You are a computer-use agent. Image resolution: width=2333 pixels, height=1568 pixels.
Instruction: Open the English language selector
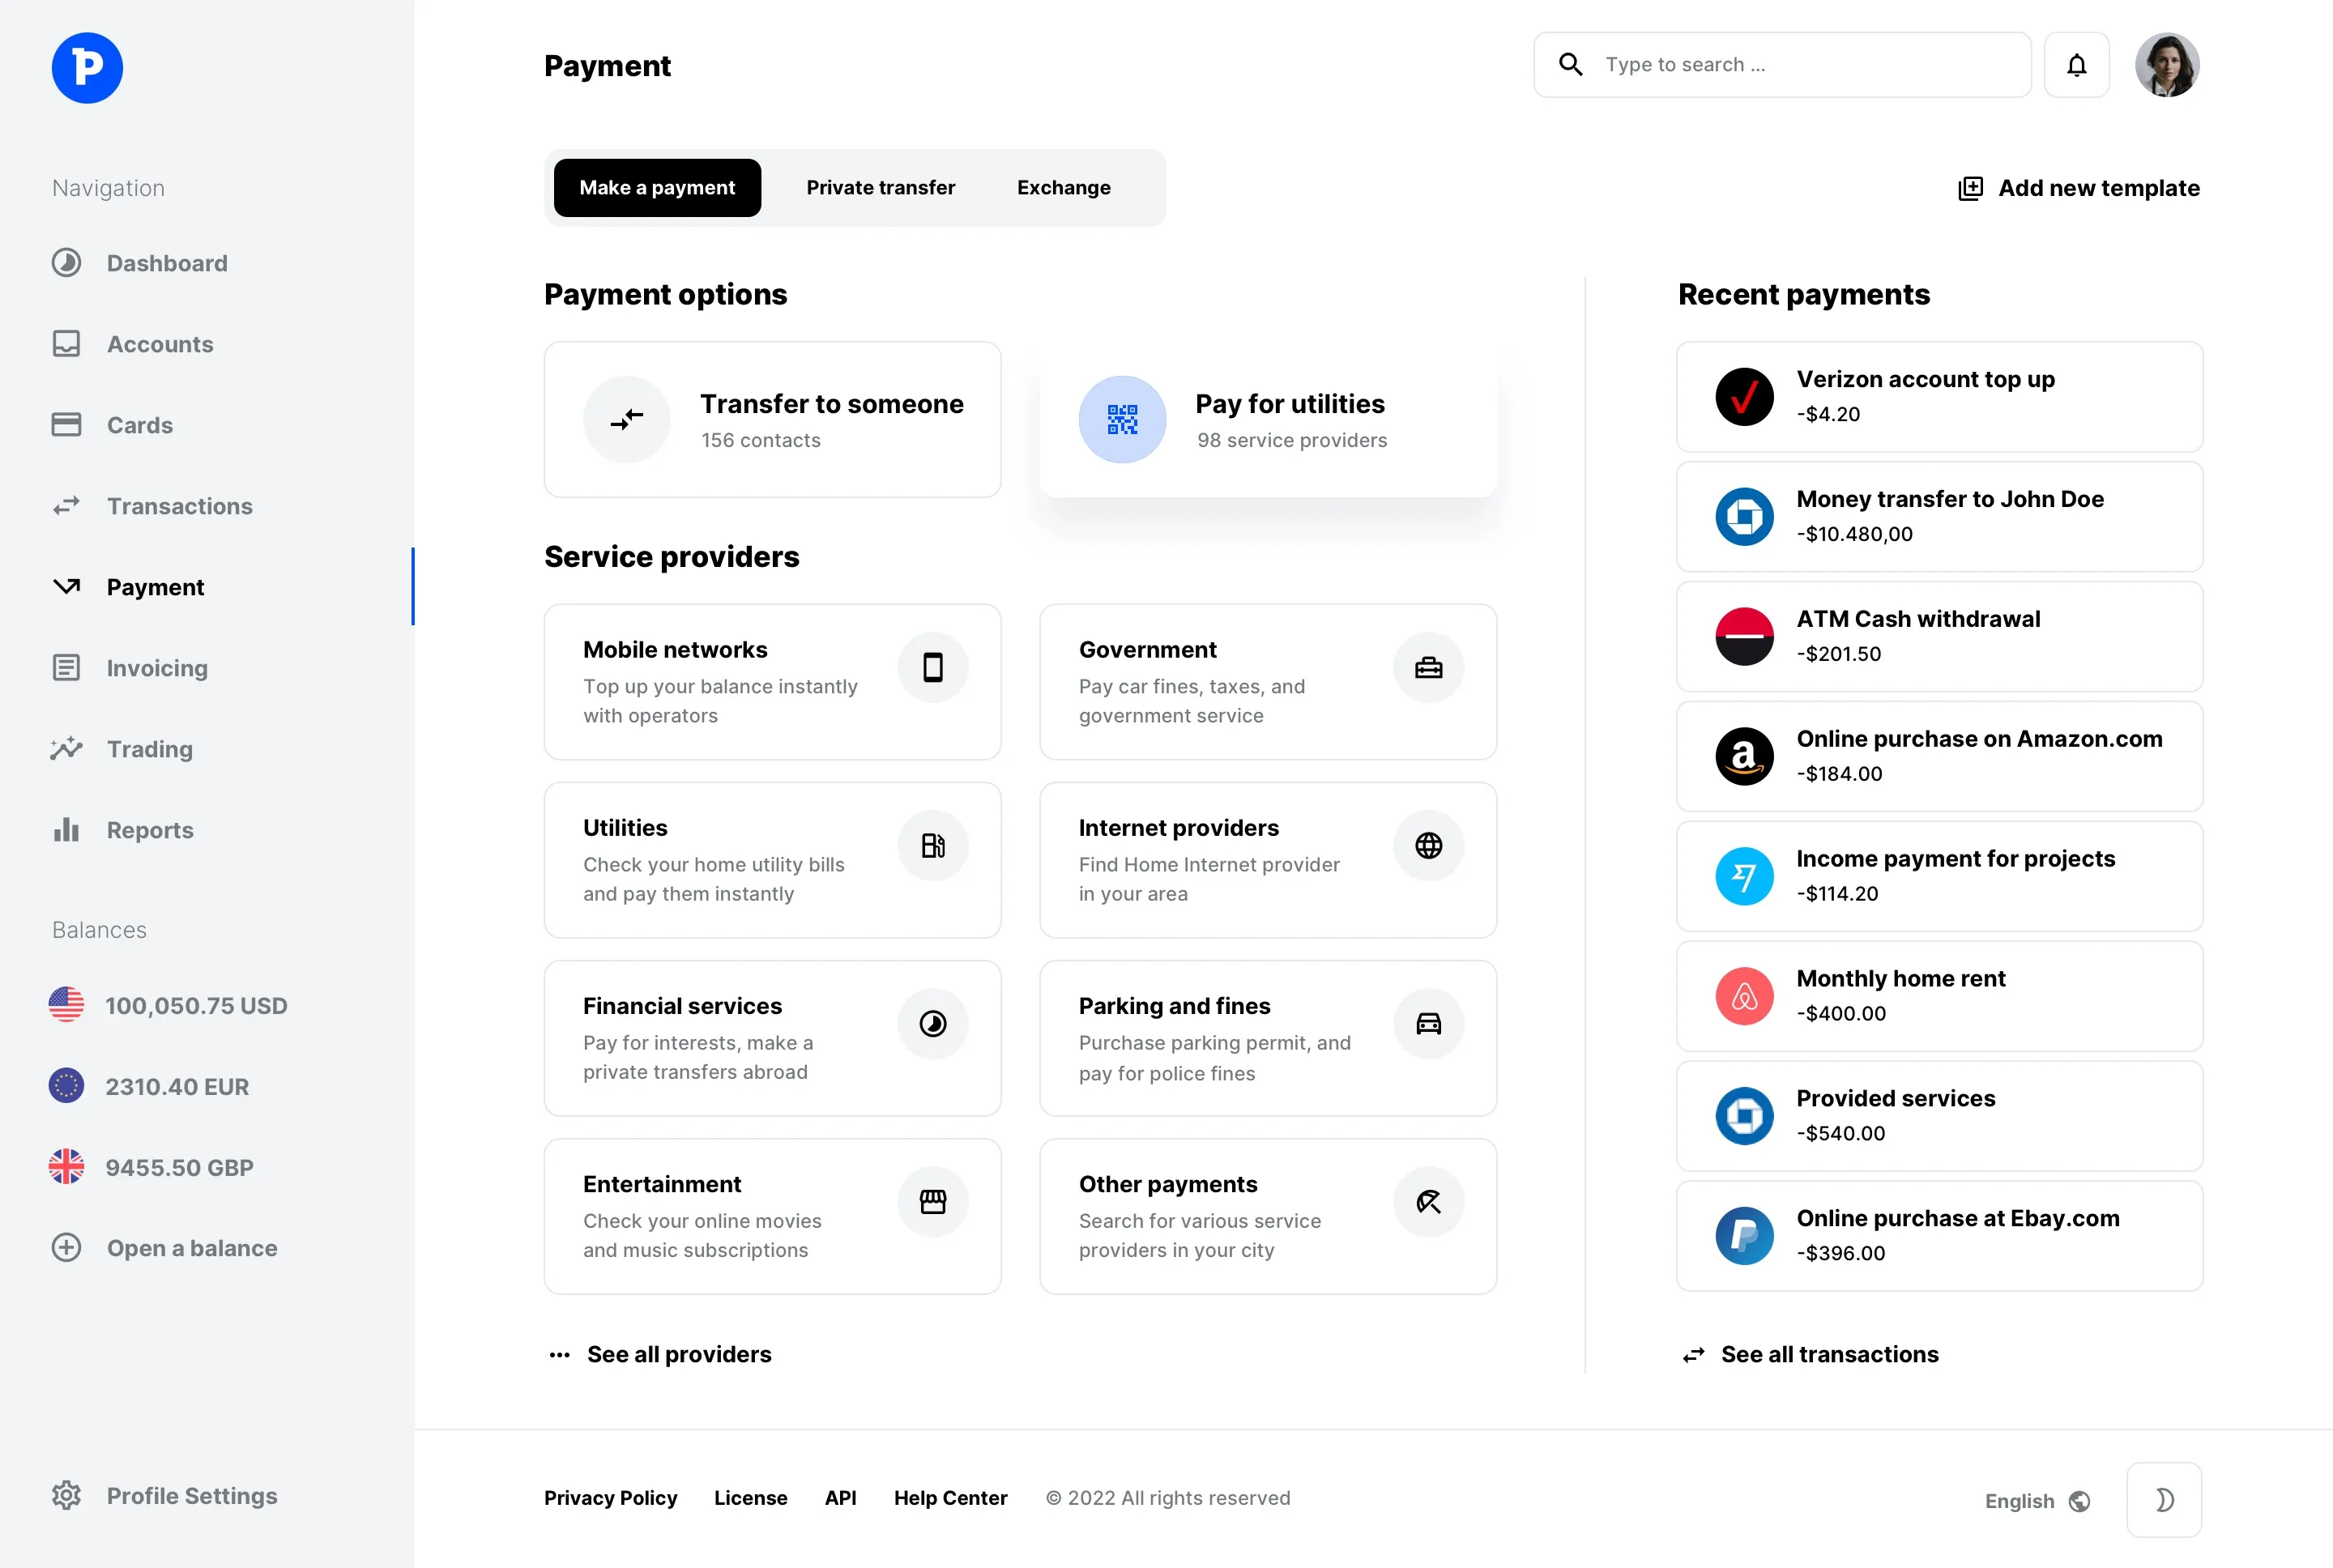(x=2036, y=1500)
